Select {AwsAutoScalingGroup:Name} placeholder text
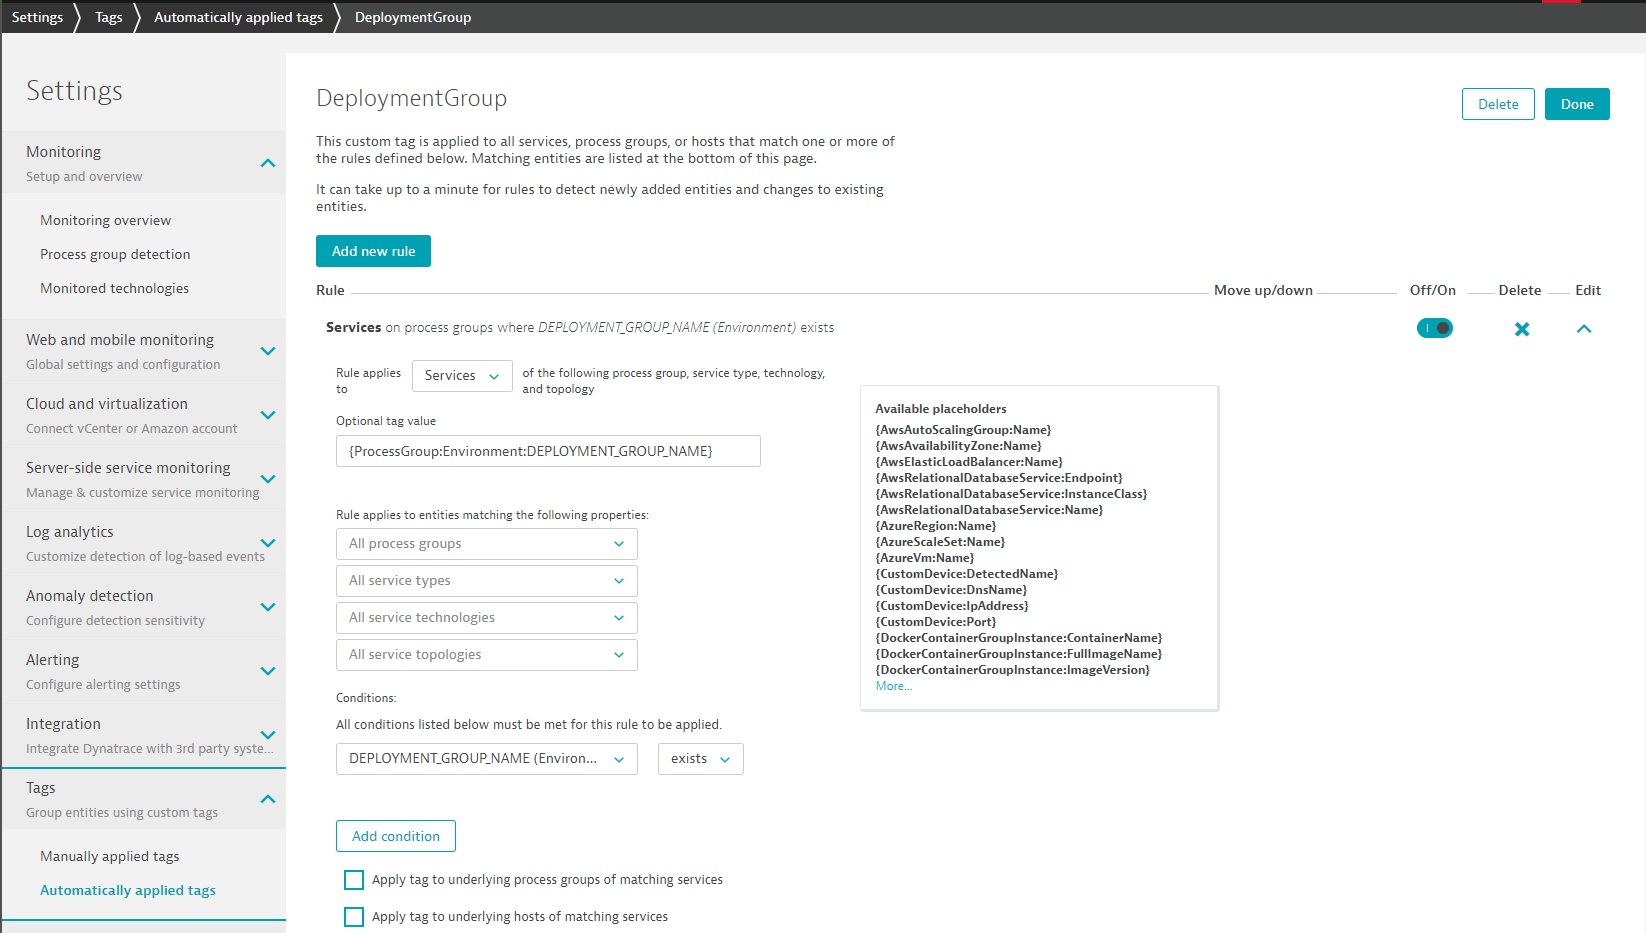The height and width of the screenshot is (933, 1646). tap(963, 430)
